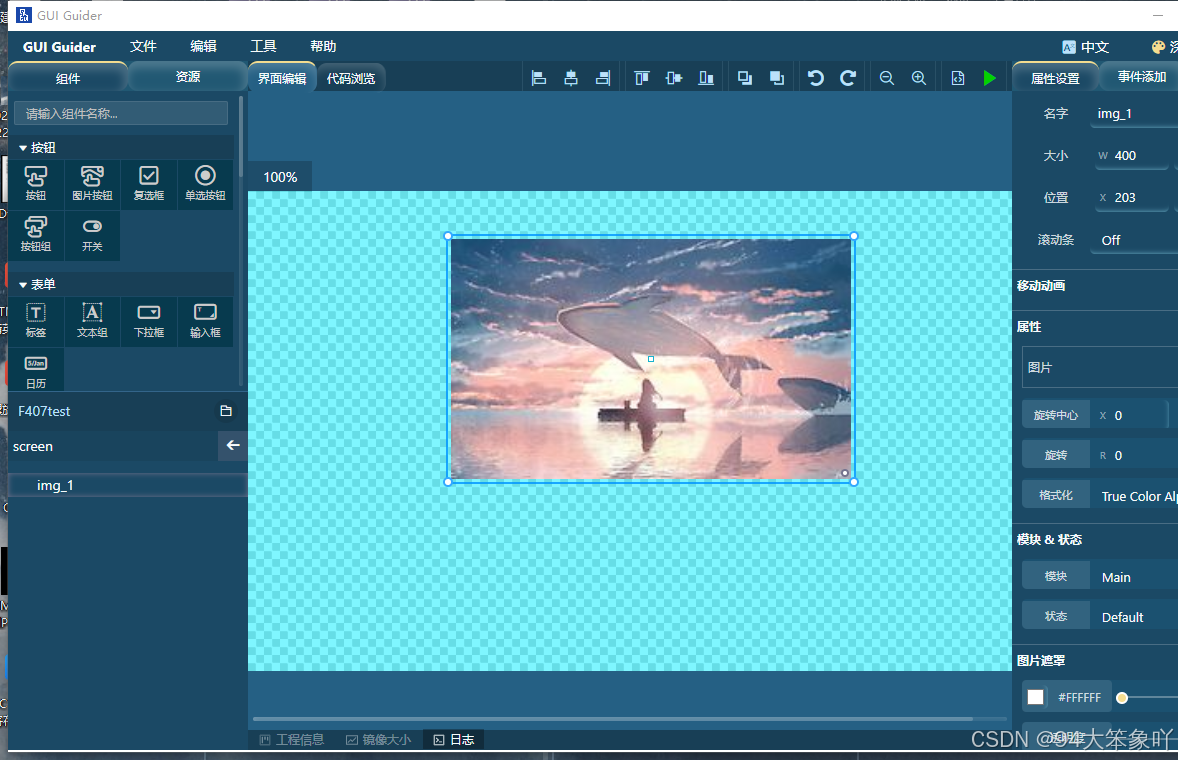Viewport: 1178px width, 760px height.
Task: Click the image mask opacity slider handle
Action: pos(1122,698)
